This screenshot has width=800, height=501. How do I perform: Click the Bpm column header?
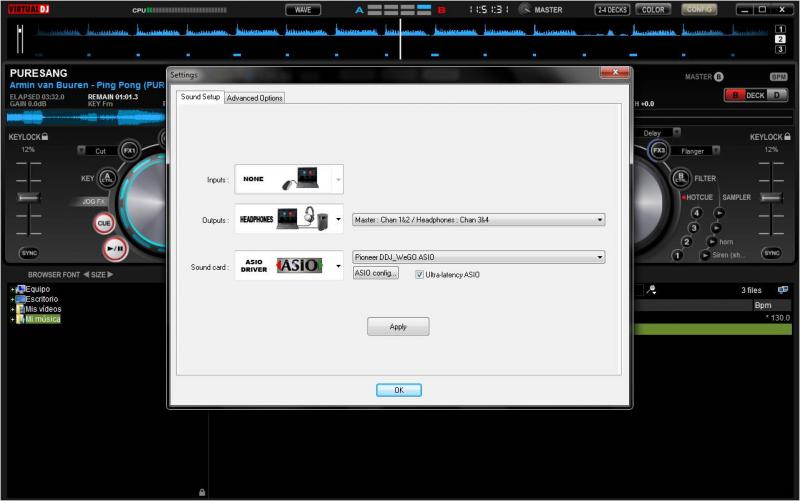(771, 305)
